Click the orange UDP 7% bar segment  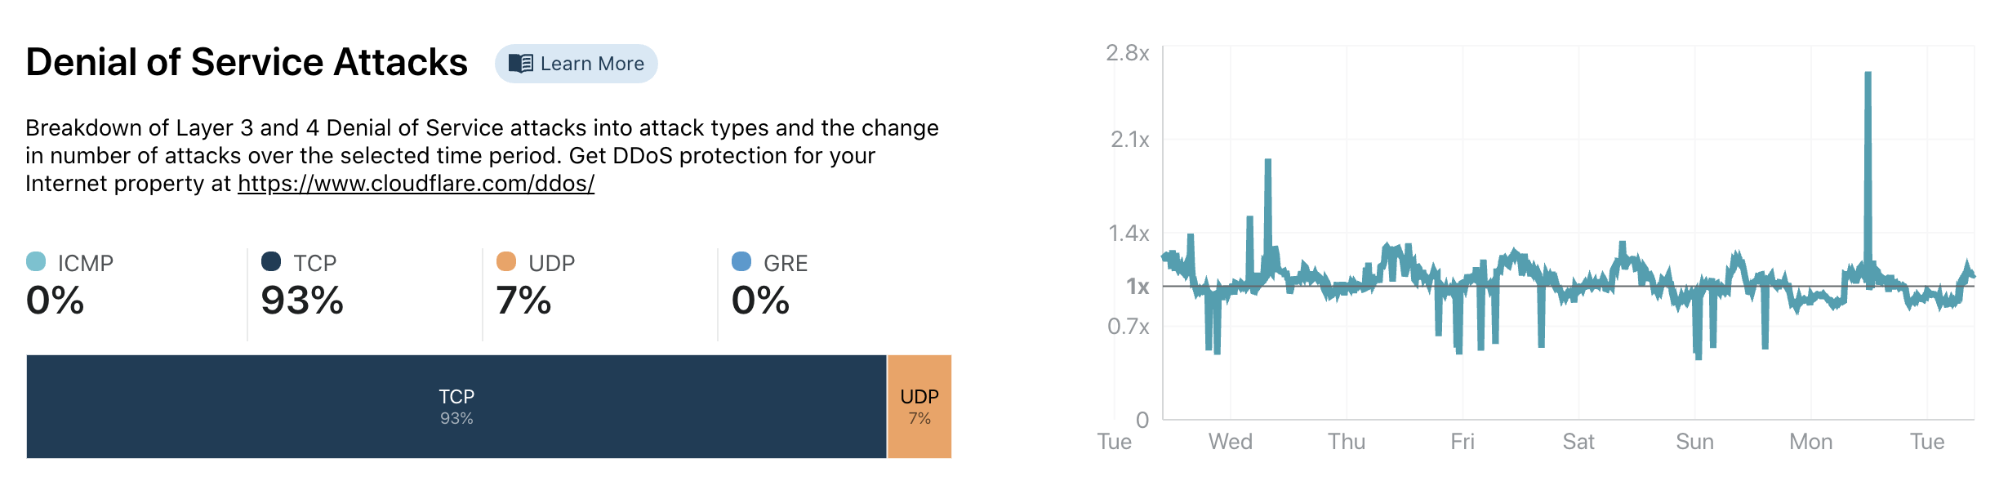point(919,406)
